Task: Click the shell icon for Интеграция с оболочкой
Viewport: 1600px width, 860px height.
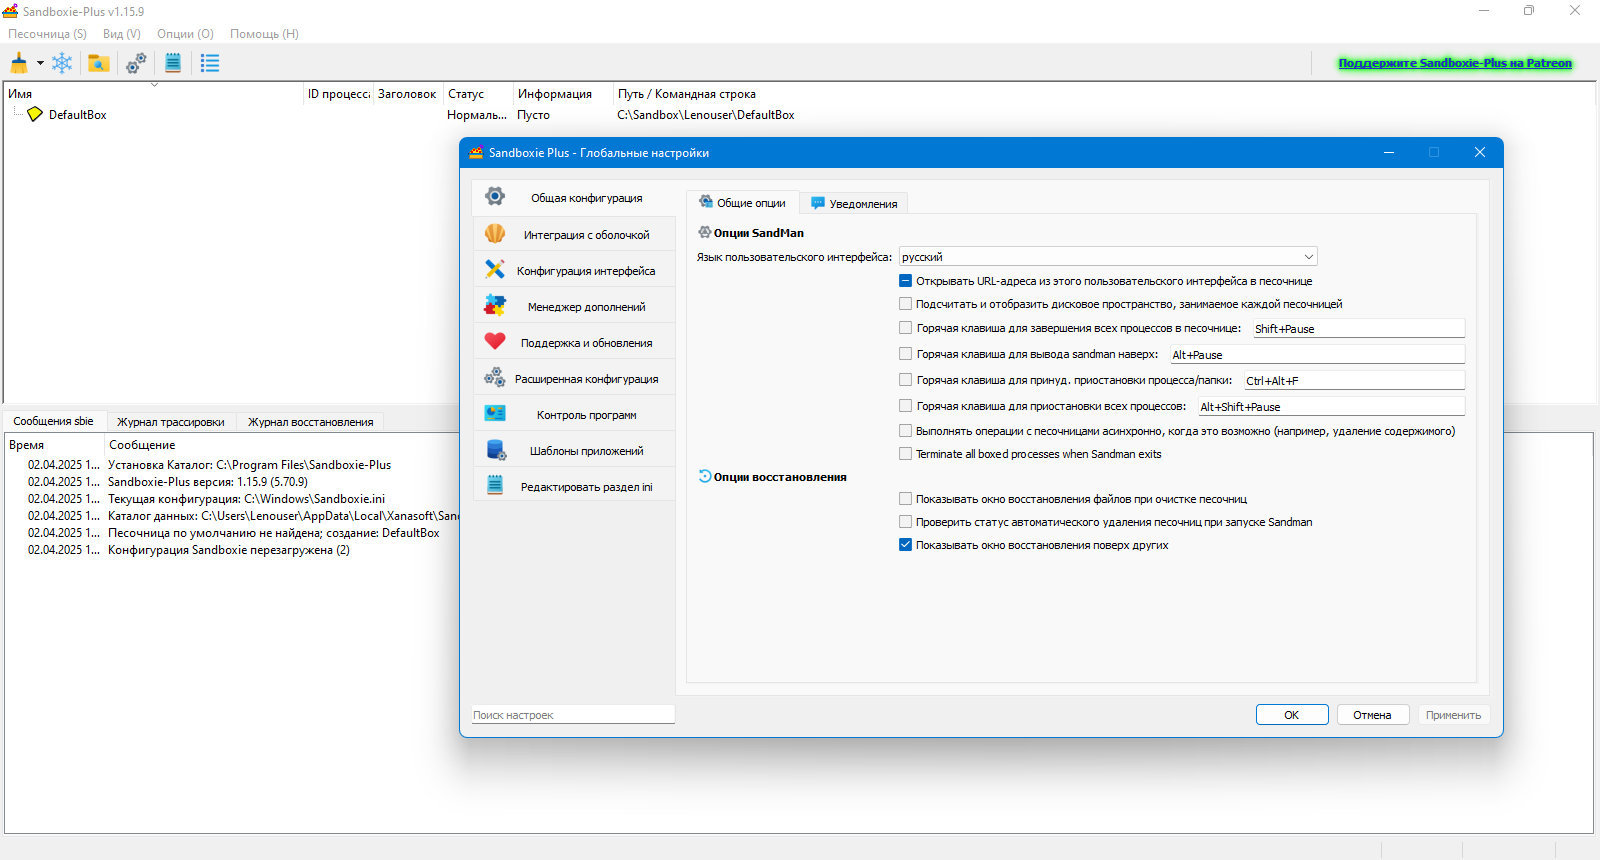Action: coord(495,233)
